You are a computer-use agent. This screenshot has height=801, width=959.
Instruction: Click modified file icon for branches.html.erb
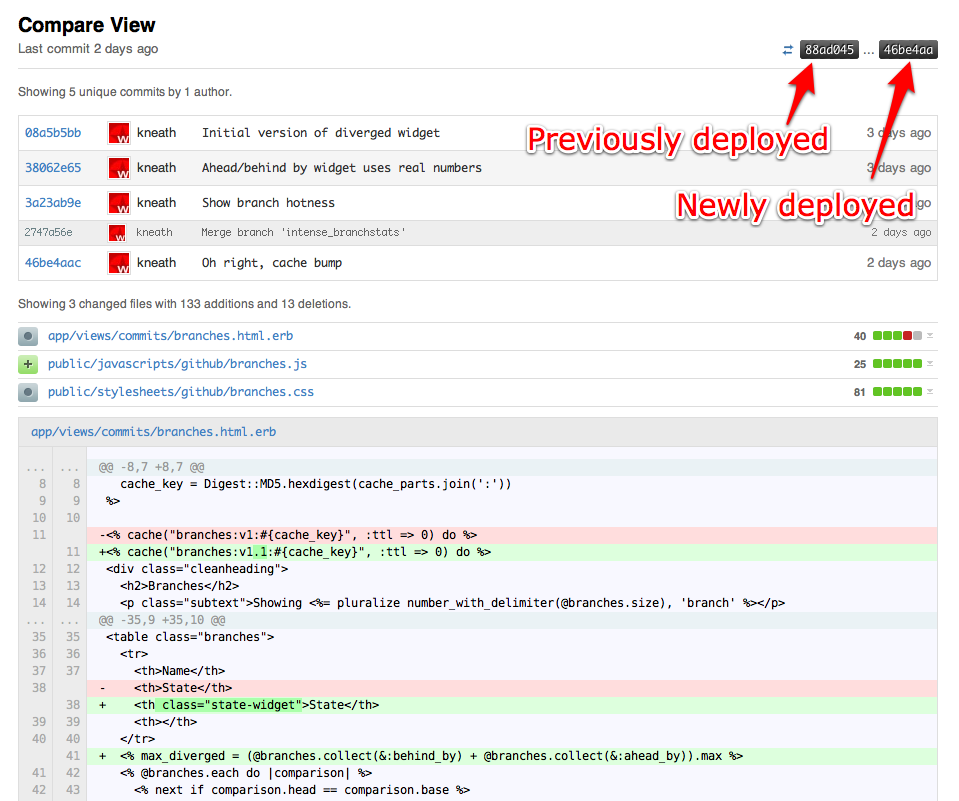pyautogui.click(x=28, y=336)
